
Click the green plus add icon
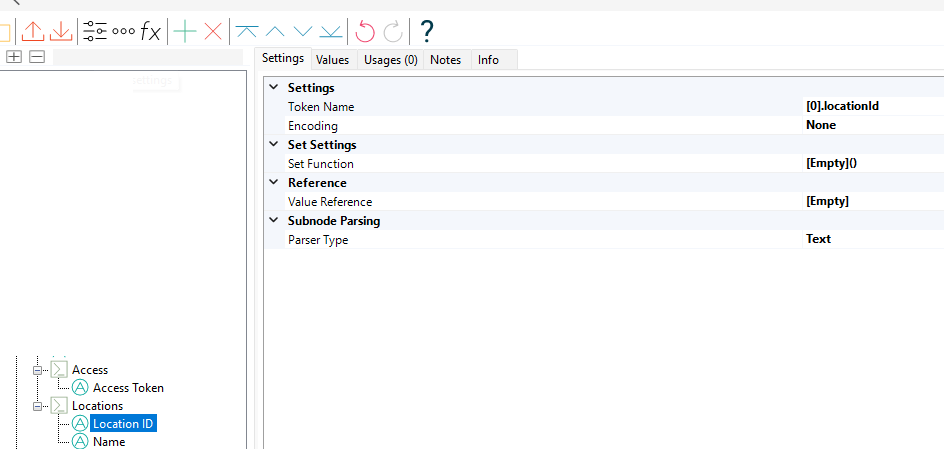tap(185, 31)
